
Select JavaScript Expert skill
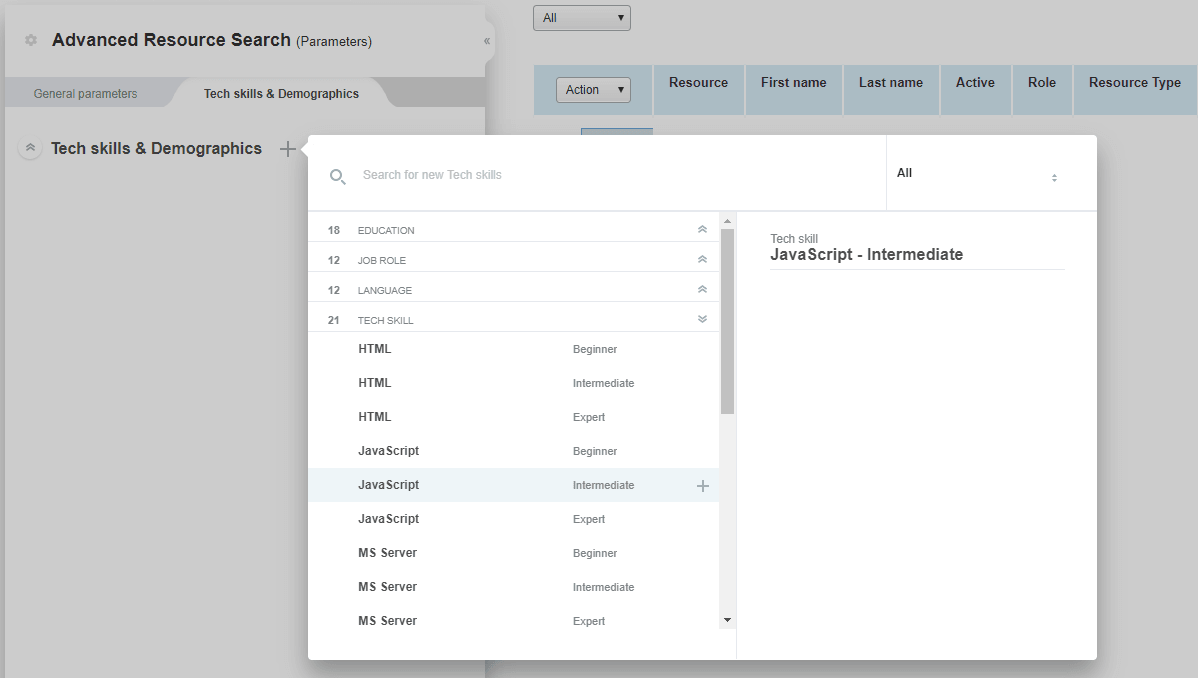(513, 519)
